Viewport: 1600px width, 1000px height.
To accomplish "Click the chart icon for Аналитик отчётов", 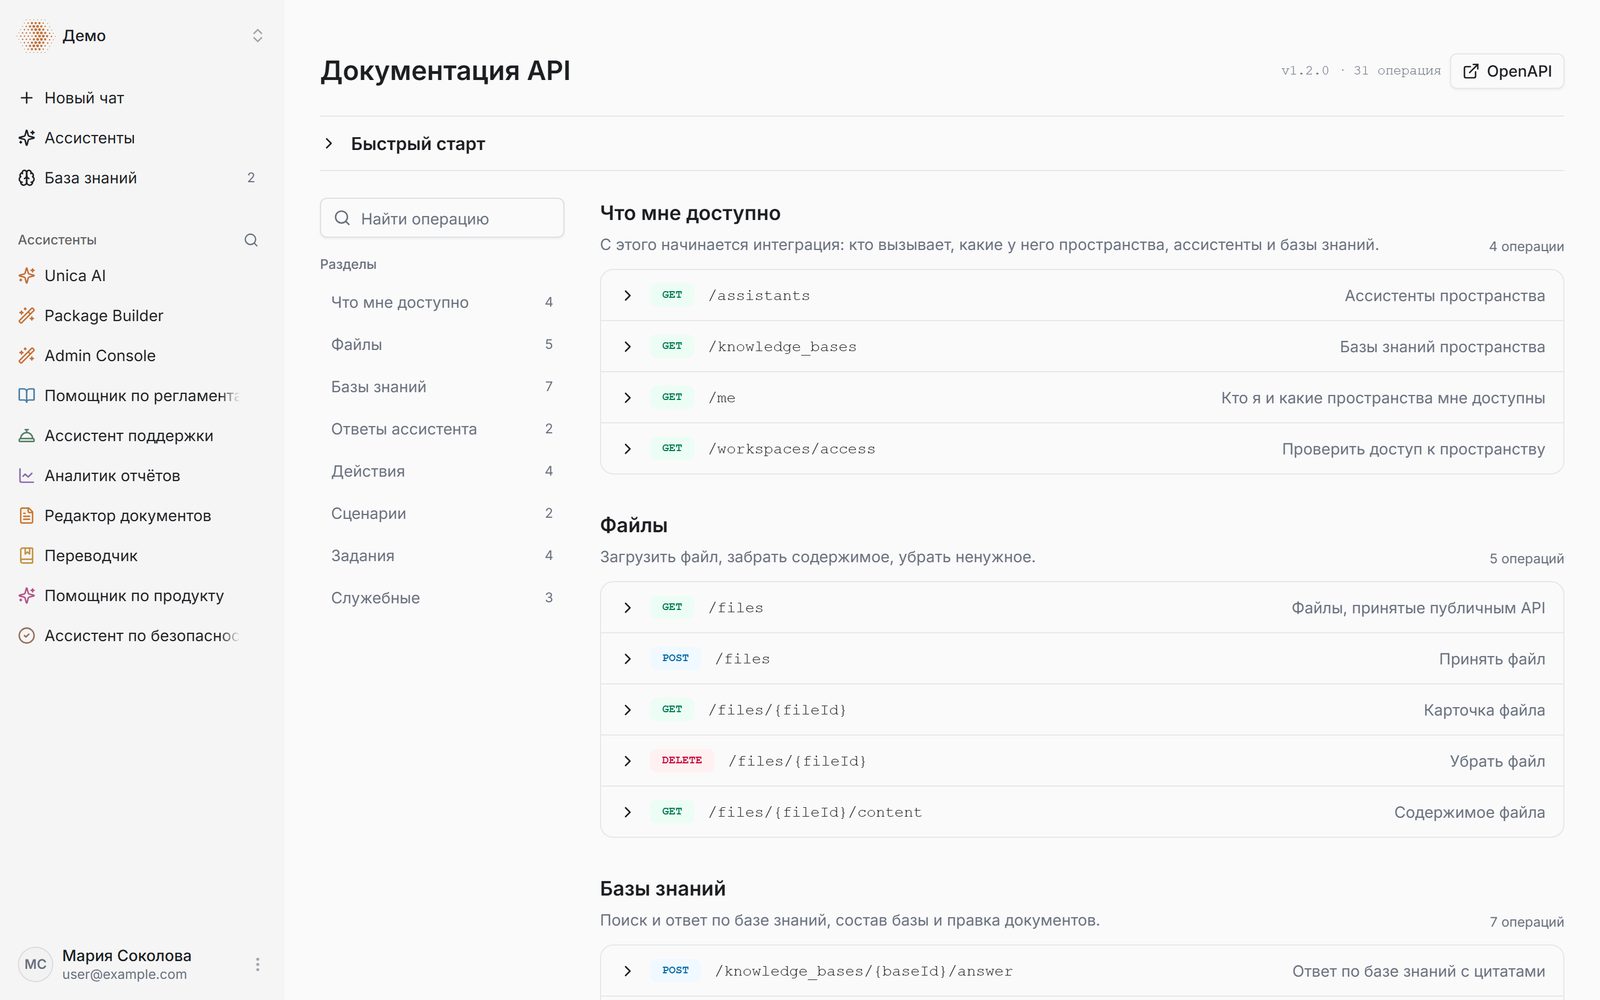I will (27, 476).
